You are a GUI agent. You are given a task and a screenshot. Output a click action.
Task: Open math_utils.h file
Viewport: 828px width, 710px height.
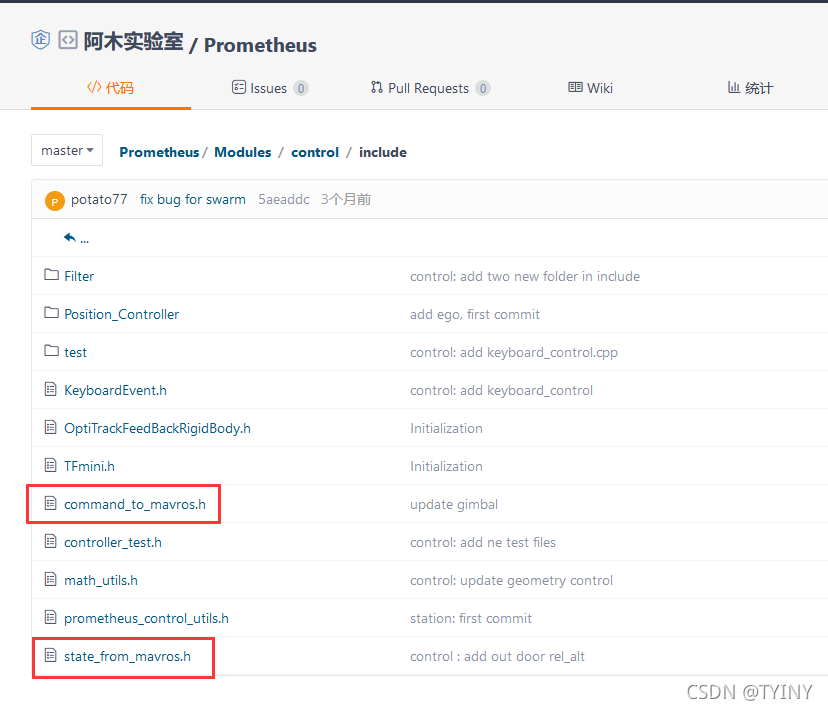click(101, 581)
